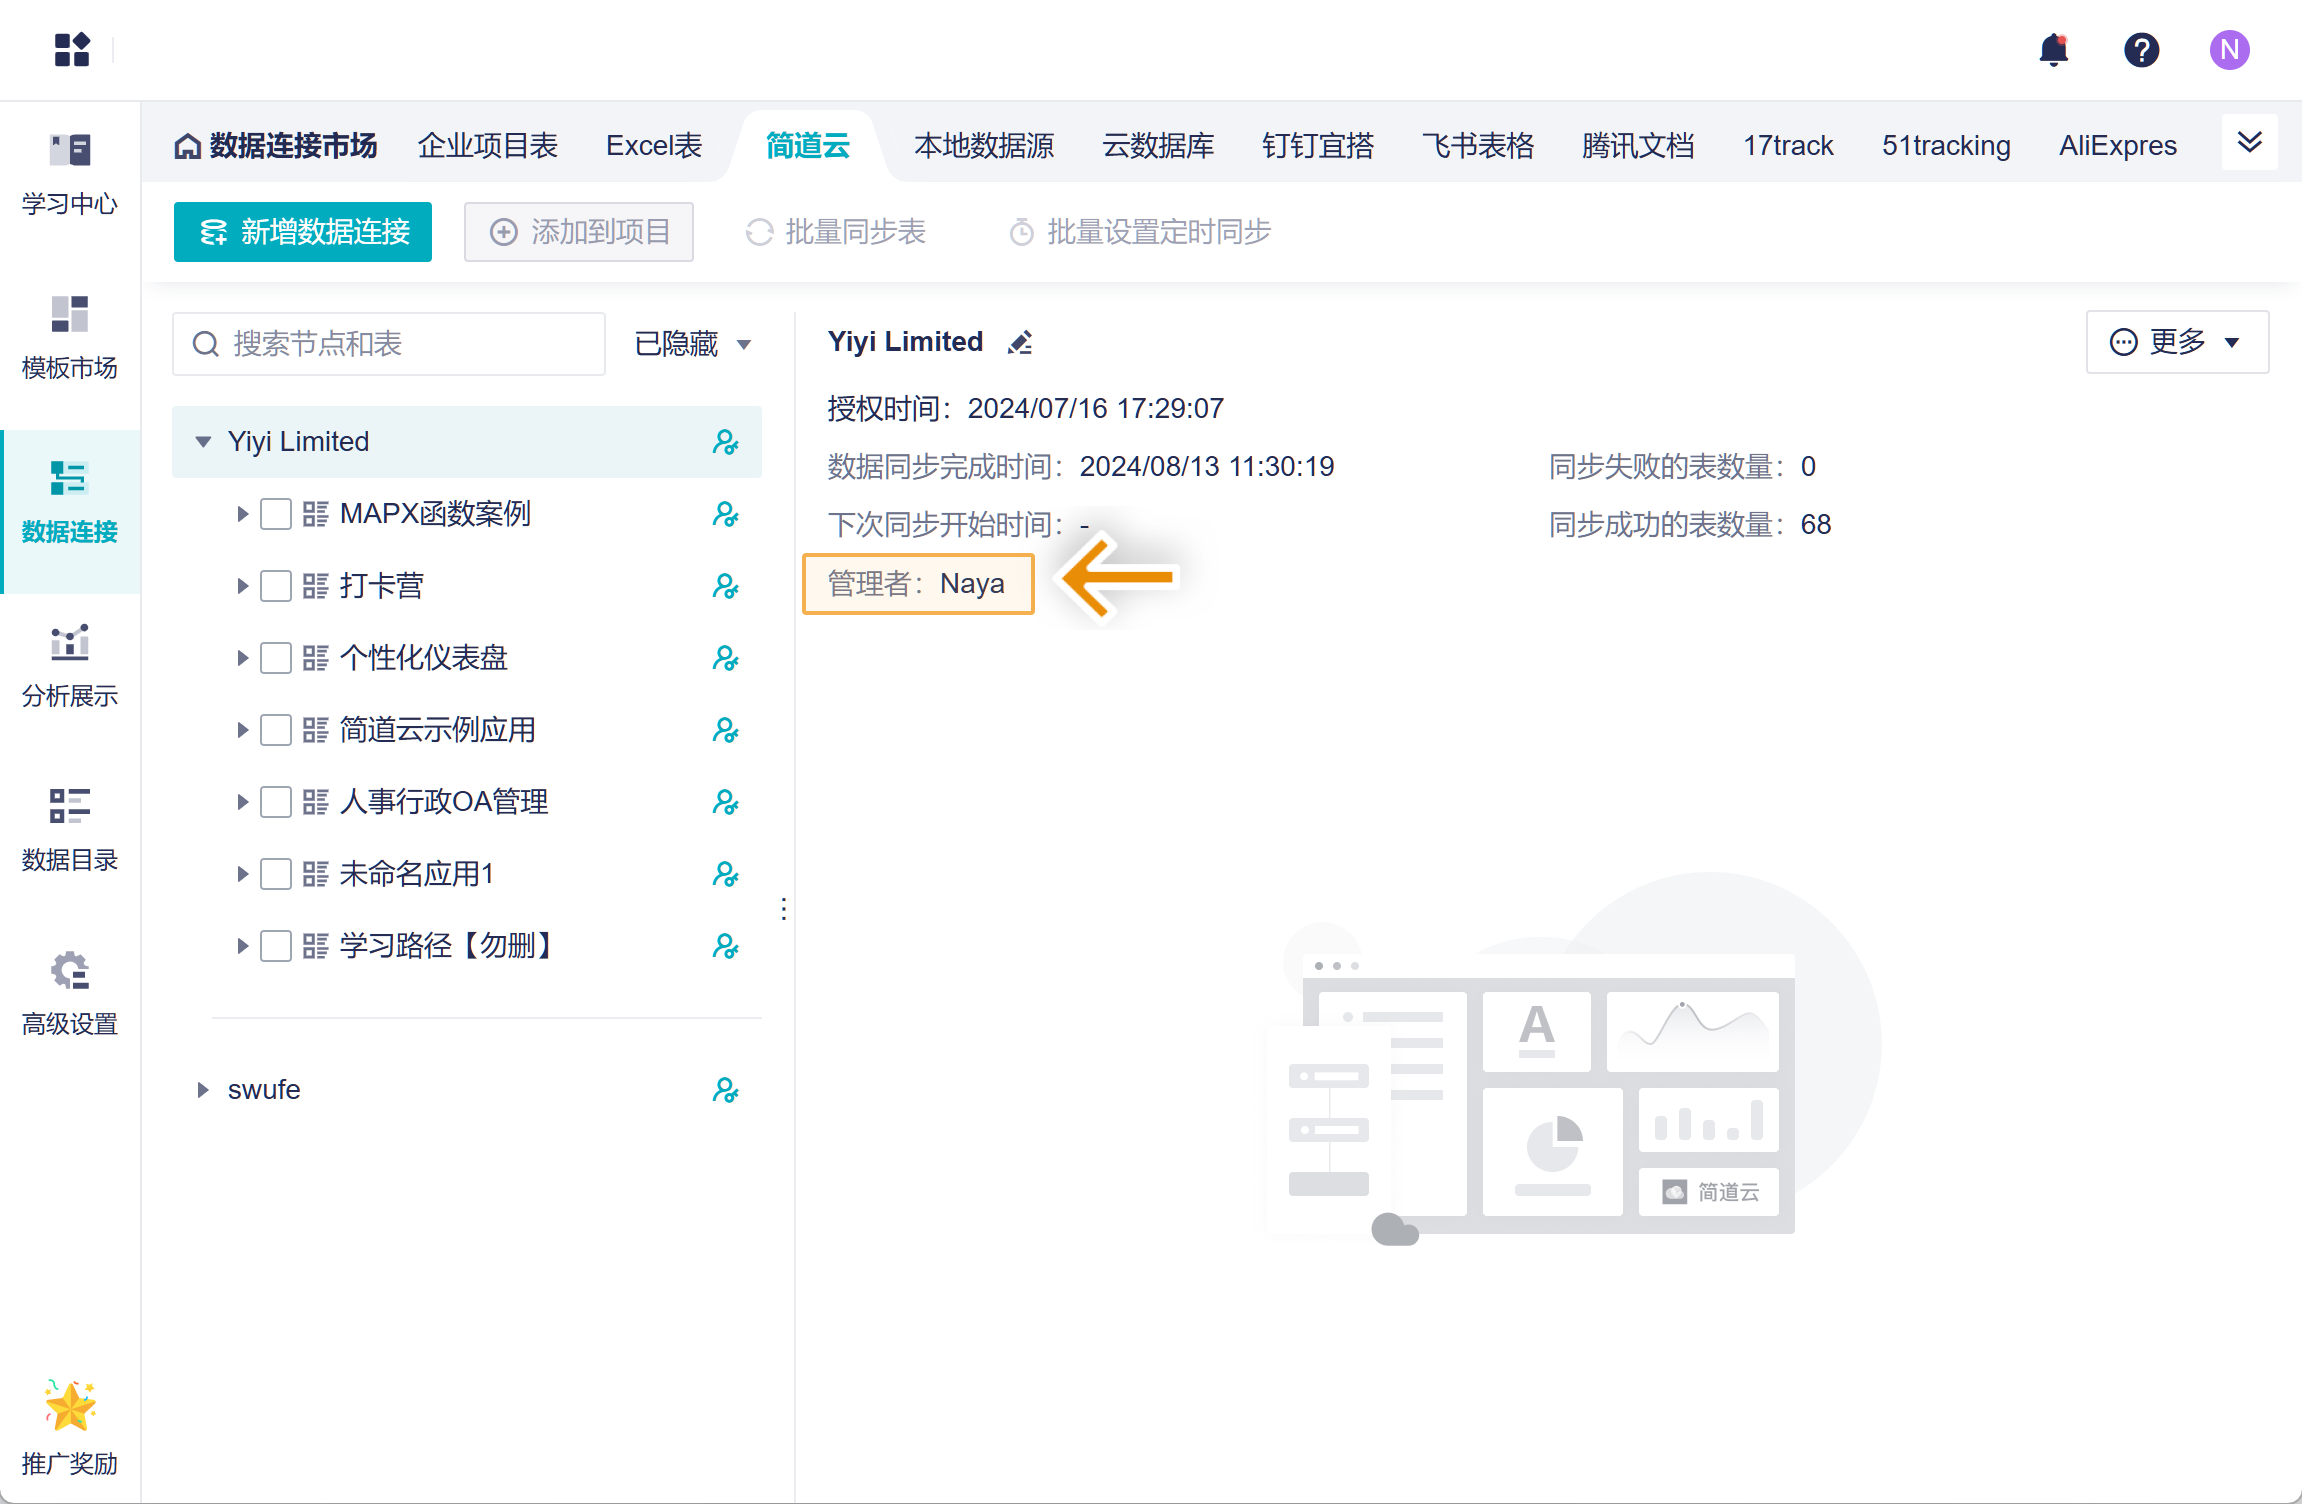Expand more data source tabs chevron
This screenshot has width=2302, height=1504.
[x=2249, y=143]
